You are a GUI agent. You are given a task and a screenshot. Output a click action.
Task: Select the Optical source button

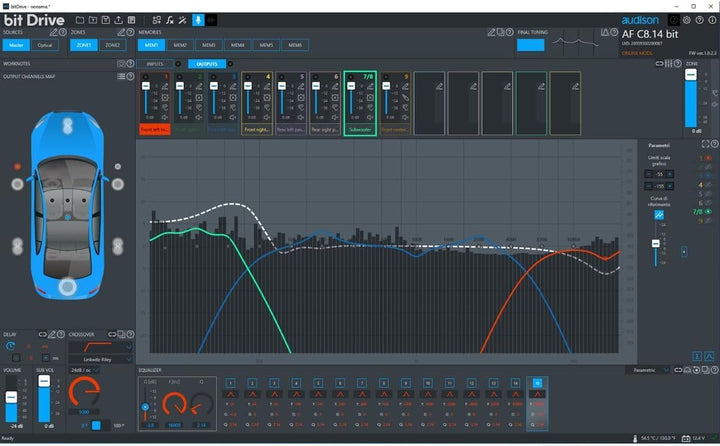(x=45, y=45)
